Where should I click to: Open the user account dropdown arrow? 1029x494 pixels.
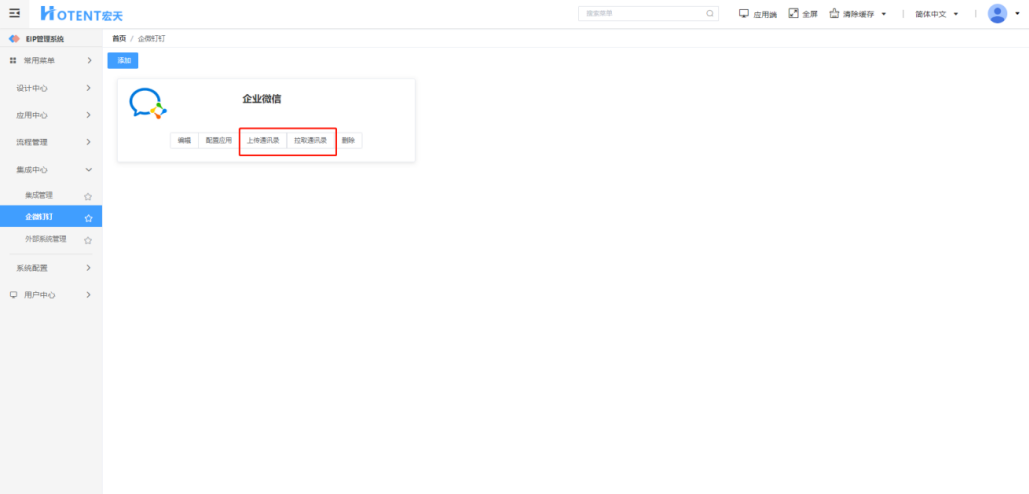[1017, 14]
